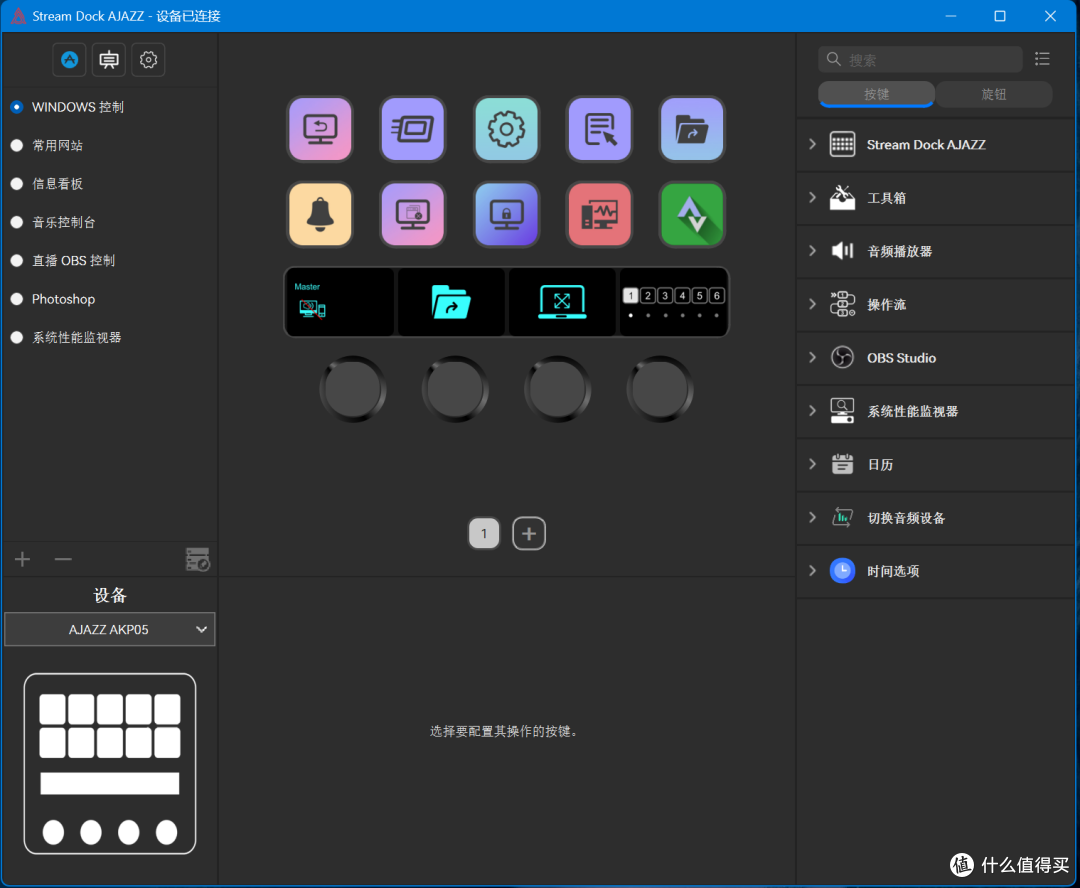Click the OBS Studio category icon

point(842,358)
